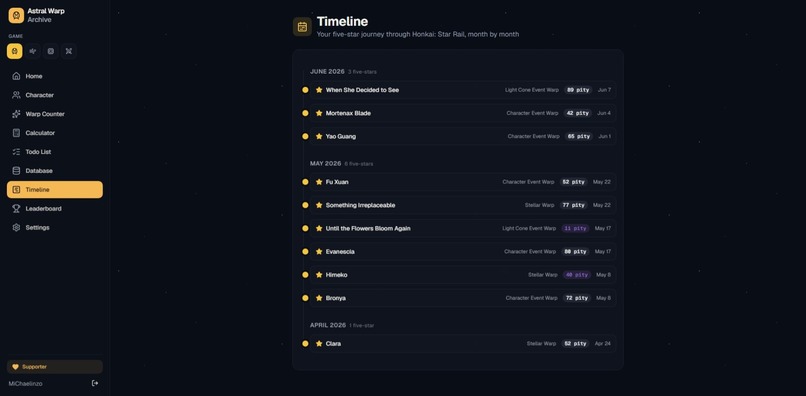Click the timeline dot for Himeko
Viewport: 806px width, 396px height.
[305, 275]
